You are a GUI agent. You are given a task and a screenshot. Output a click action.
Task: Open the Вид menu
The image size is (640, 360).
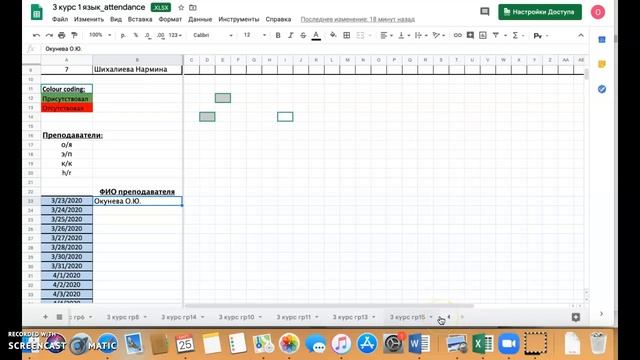pyautogui.click(x=116, y=19)
